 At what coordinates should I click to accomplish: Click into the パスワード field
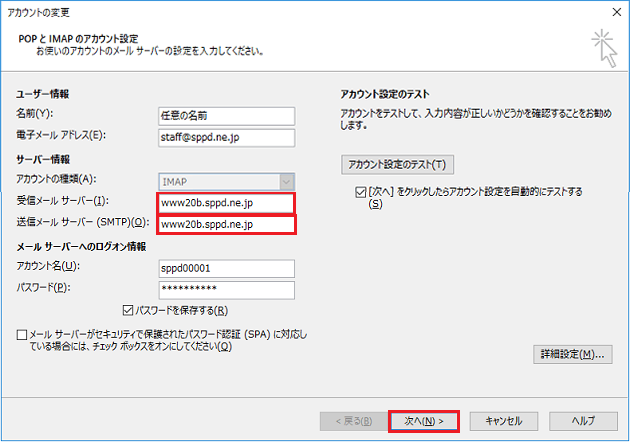click(226, 289)
